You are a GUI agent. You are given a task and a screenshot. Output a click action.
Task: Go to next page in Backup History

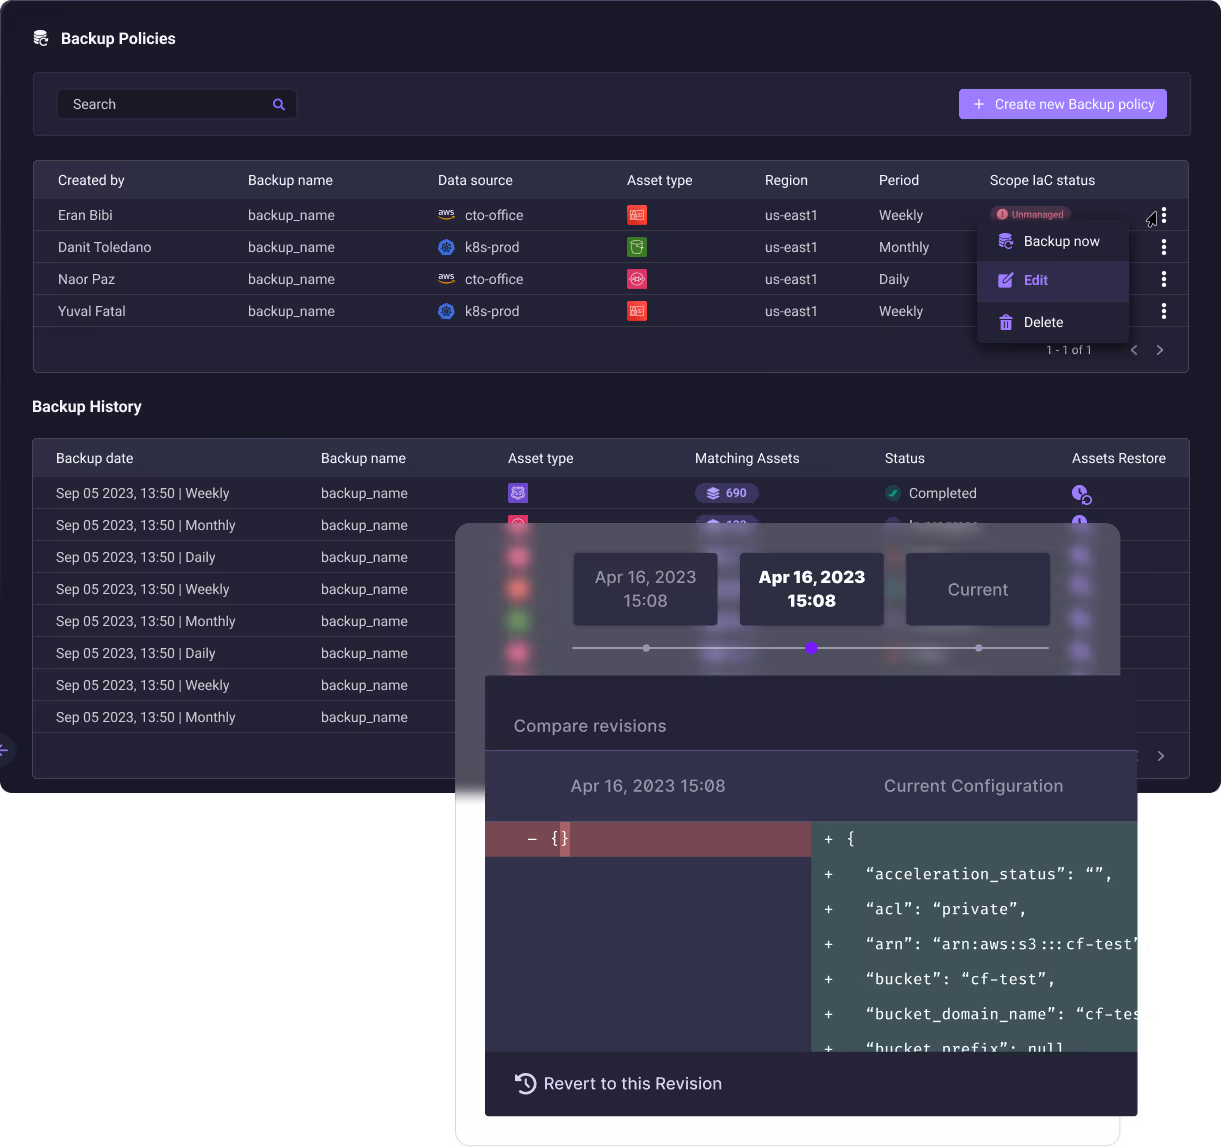[x=1161, y=756]
